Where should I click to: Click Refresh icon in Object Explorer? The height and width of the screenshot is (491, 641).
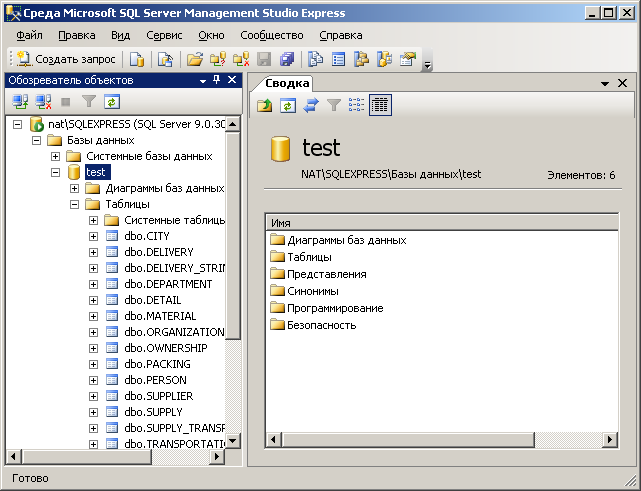tap(112, 102)
